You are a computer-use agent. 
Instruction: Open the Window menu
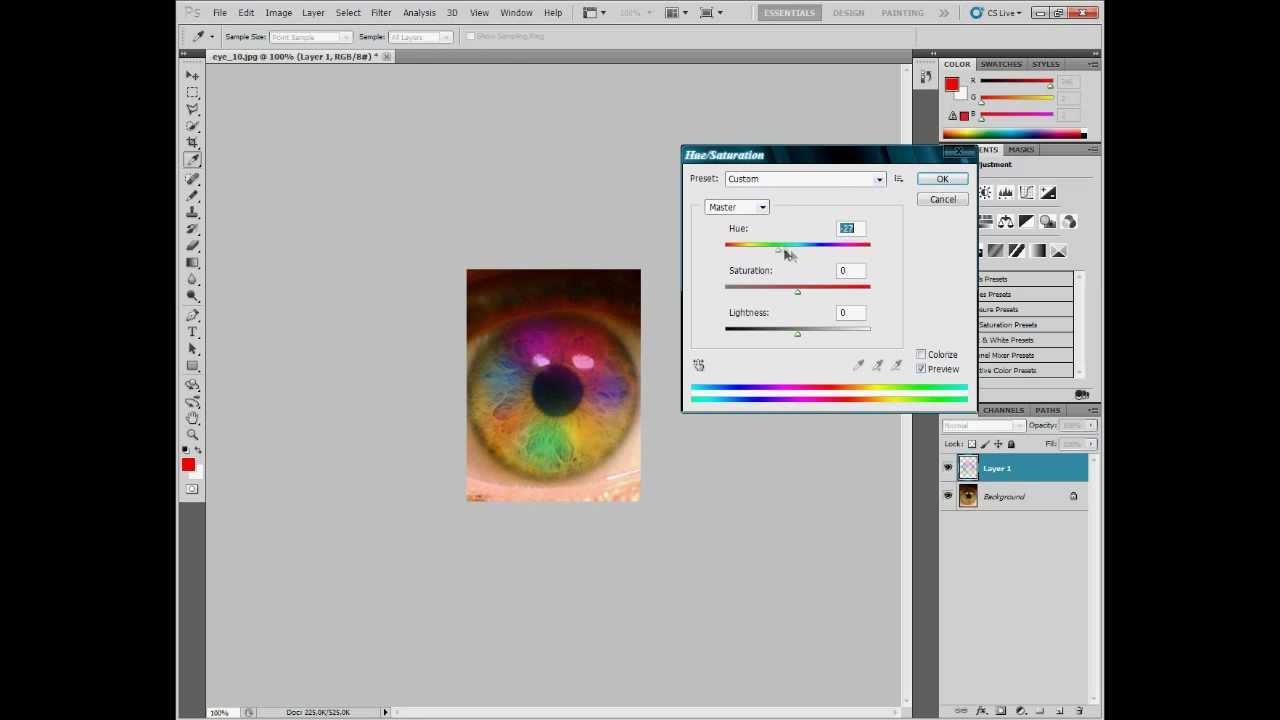tap(516, 13)
